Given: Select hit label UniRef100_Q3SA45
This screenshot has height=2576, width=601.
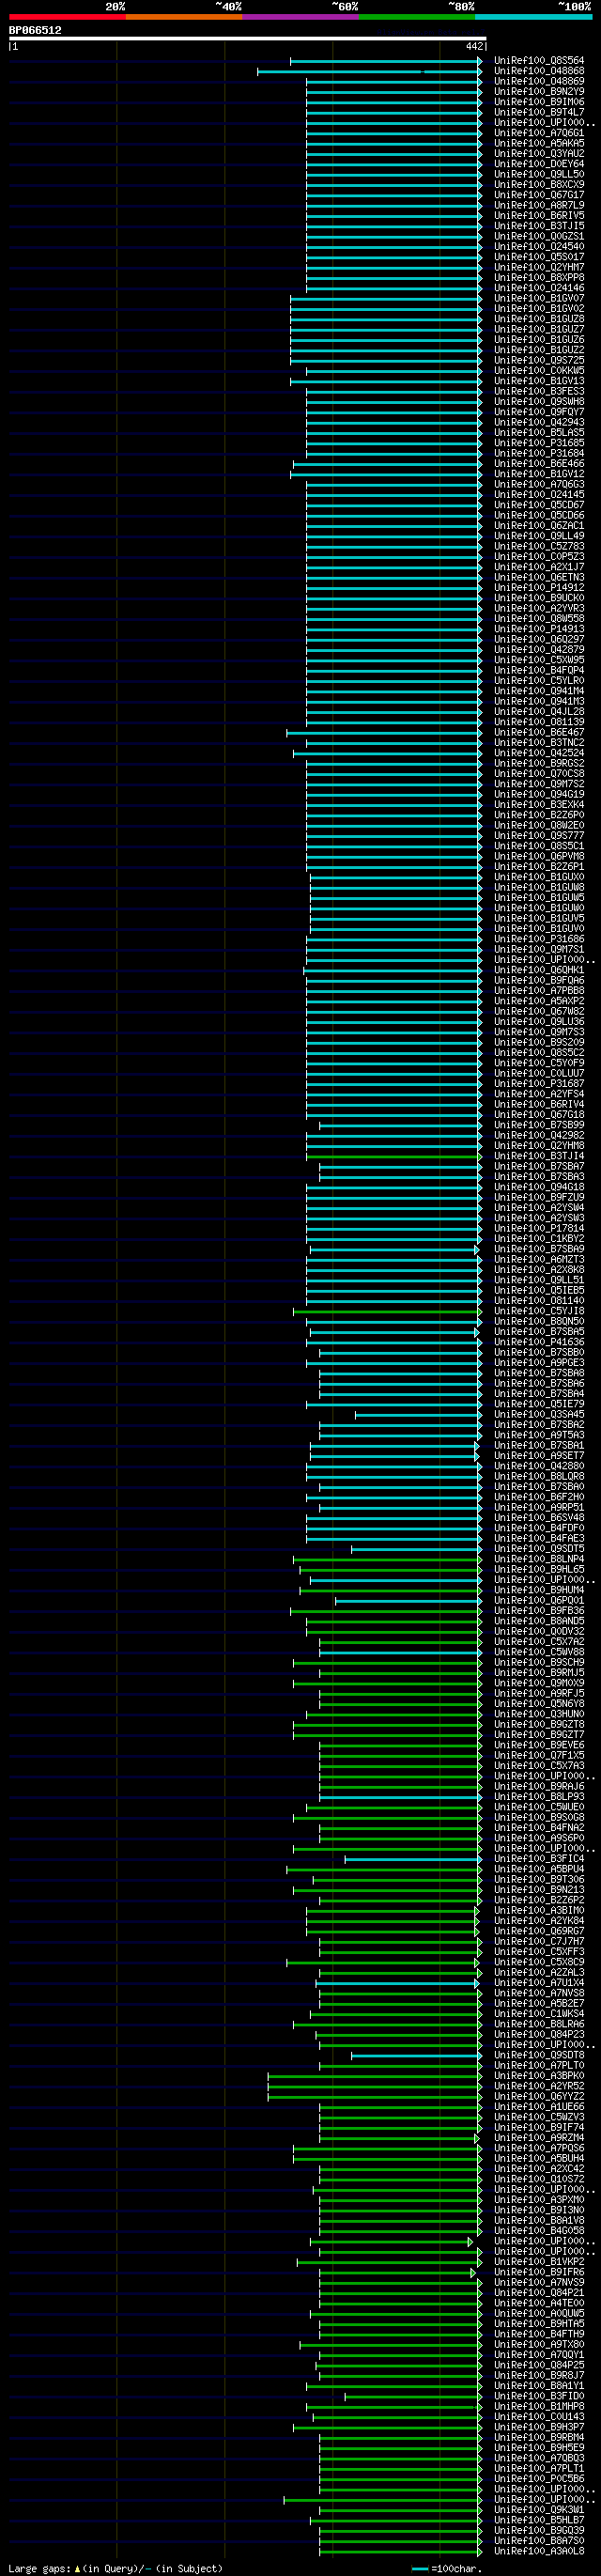Looking at the screenshot, I should coord(539,1415).
